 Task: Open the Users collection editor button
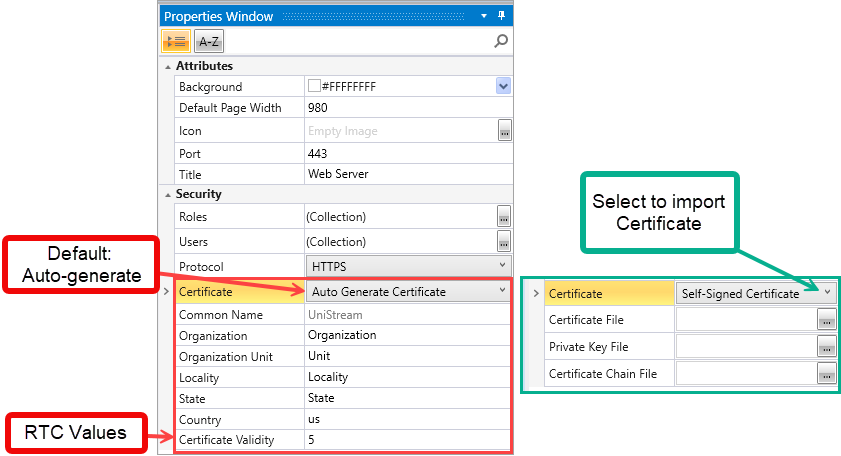tap(504, 240)
